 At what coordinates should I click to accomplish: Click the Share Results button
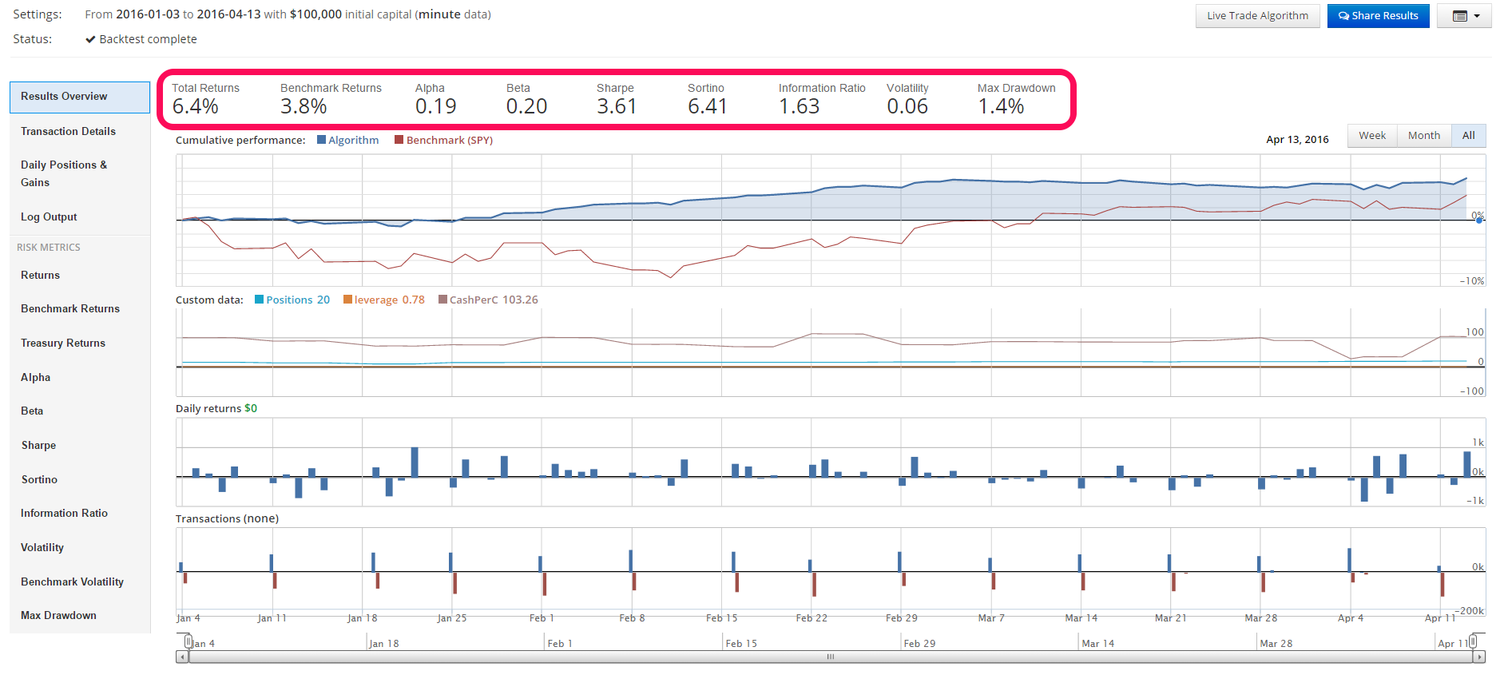[1378, 16]
